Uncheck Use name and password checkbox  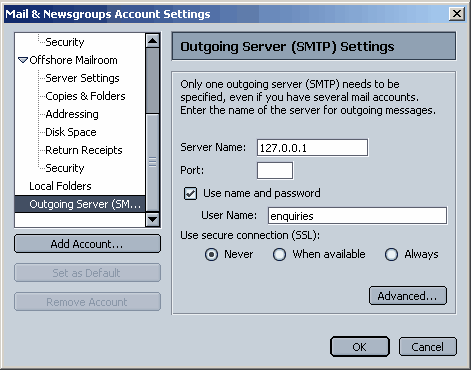click(190, 193)
